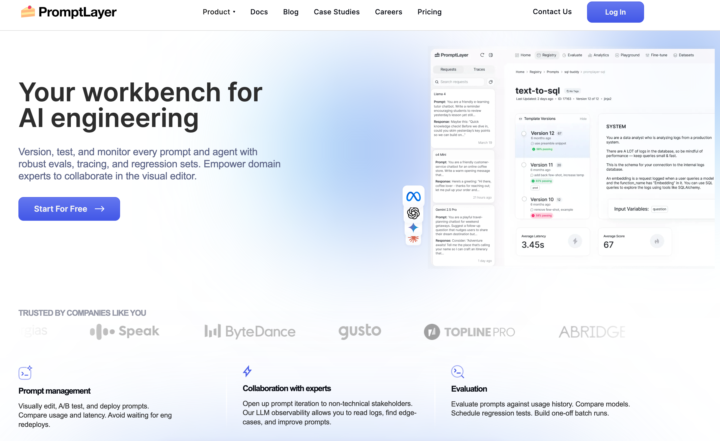Click the Your workbench for AI engineering headline
The image size is (720, 441).
(141, 105)
